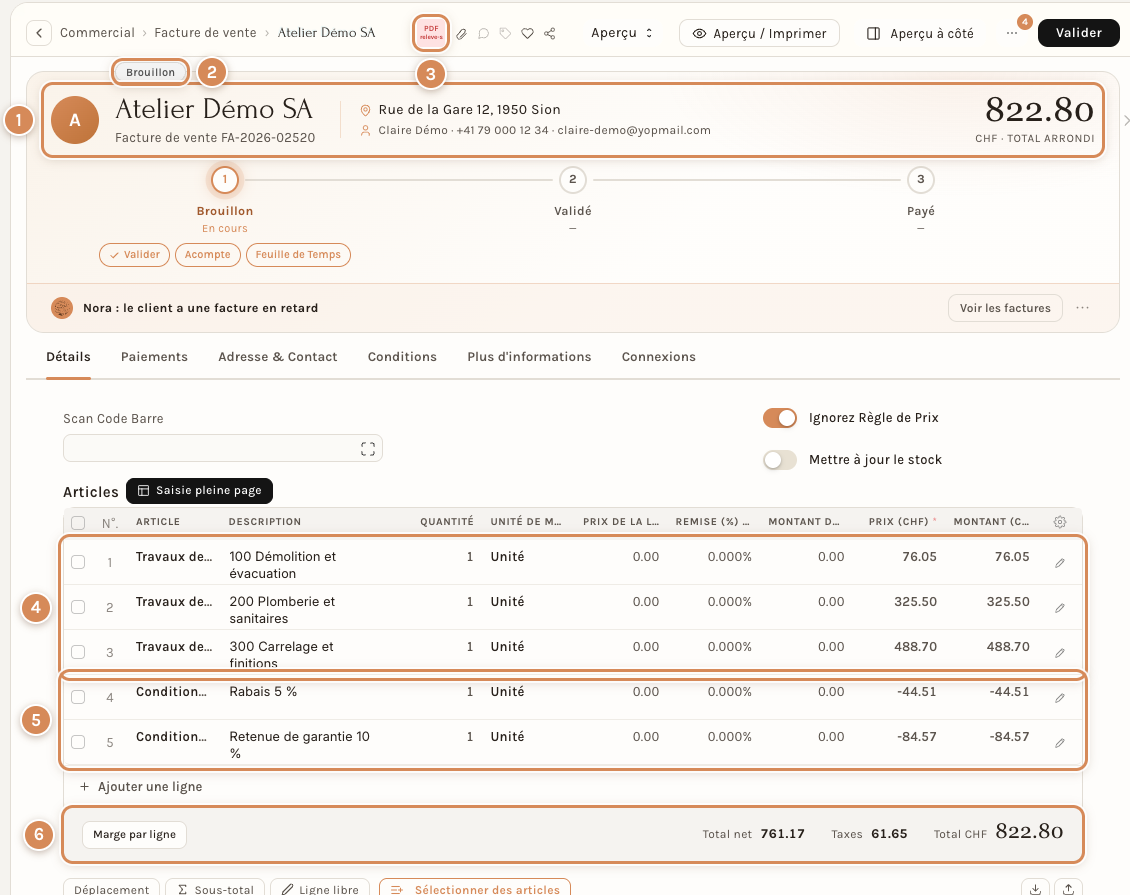Image resolution: width=1130 pixels, height=895 pixels.
Task: Navigate to the Commercial breadcrumb
Action: pos(97,32)
